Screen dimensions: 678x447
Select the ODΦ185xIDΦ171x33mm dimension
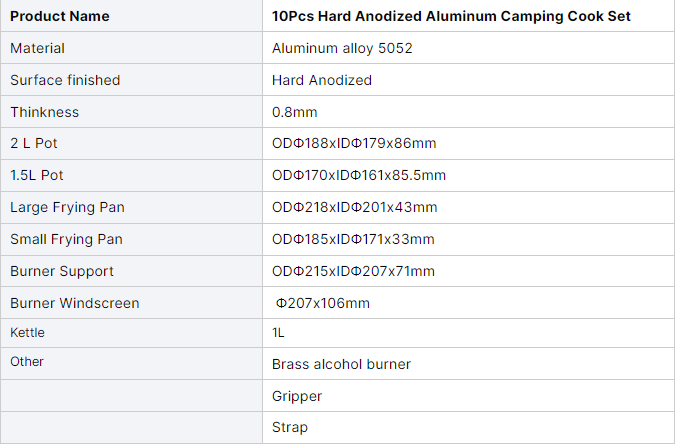(353, 239)
